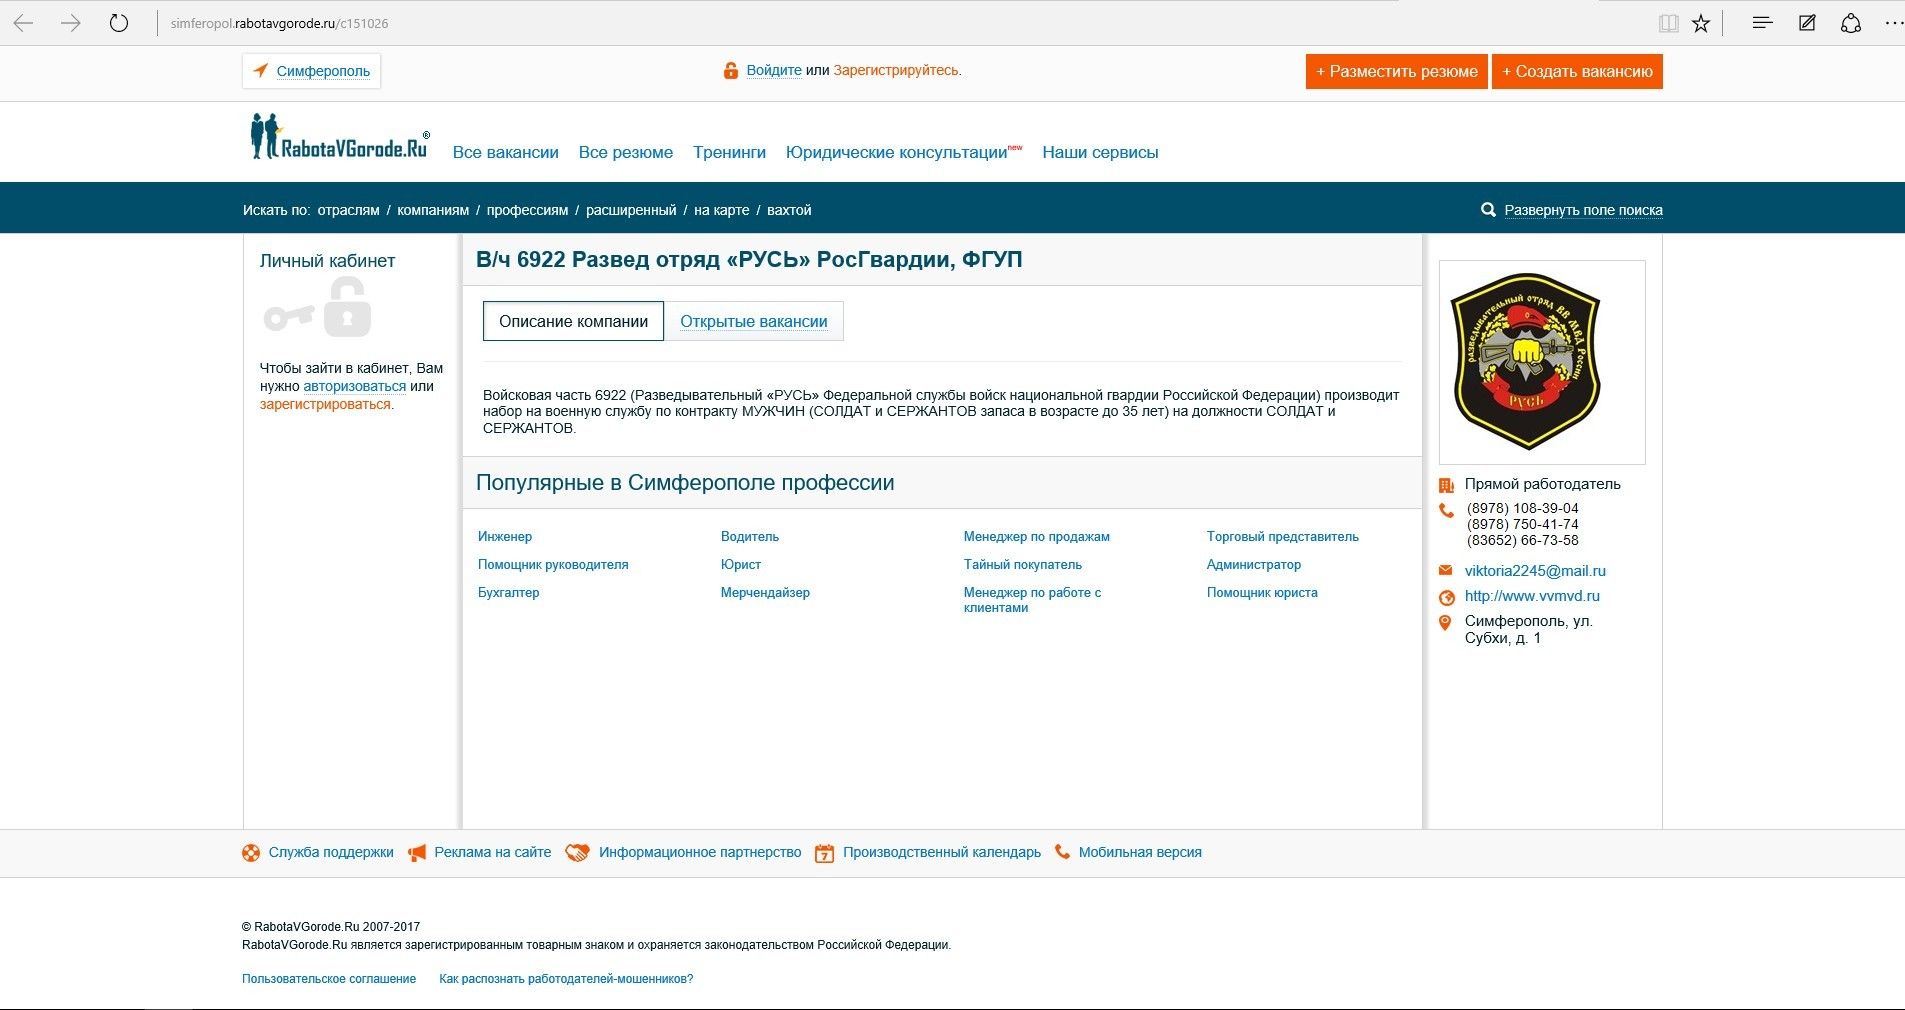The height and width of the screenshot is (1010, 1905).
Task: Open Служба поддержки link
Action: (x=331, y=853)
